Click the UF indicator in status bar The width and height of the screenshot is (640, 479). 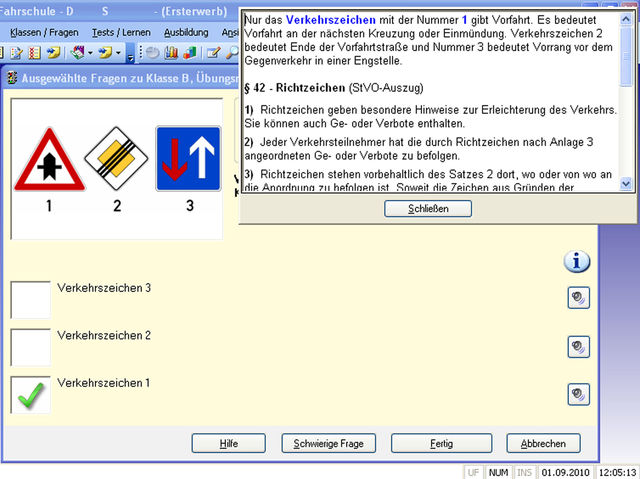coord(473,472)
